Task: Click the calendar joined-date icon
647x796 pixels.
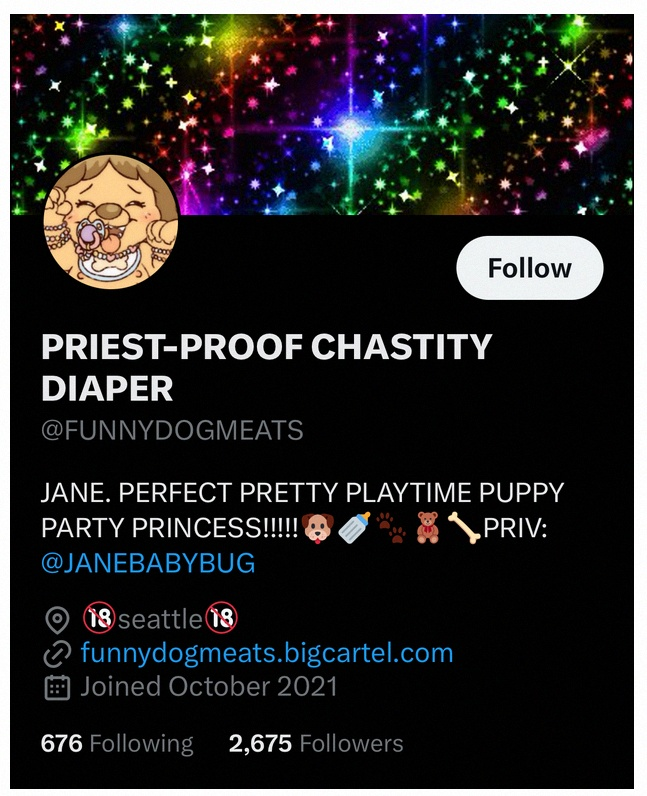Action: click(57, 687)
